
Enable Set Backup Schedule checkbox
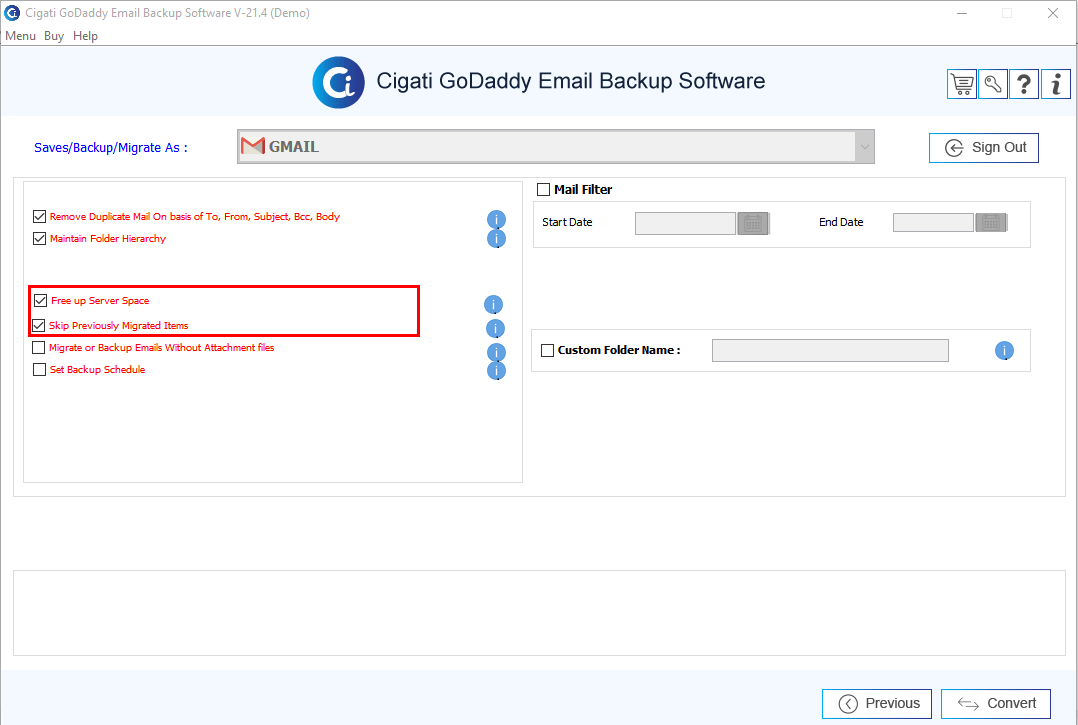coord(39,369)
